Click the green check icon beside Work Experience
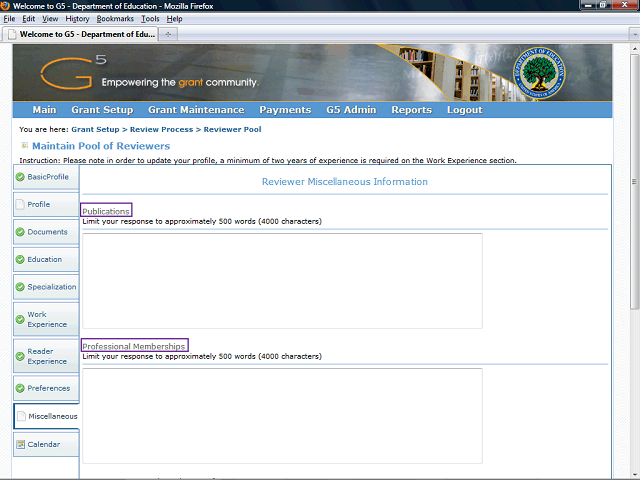The width and height of the screenshot is (640, 480). 20,319
